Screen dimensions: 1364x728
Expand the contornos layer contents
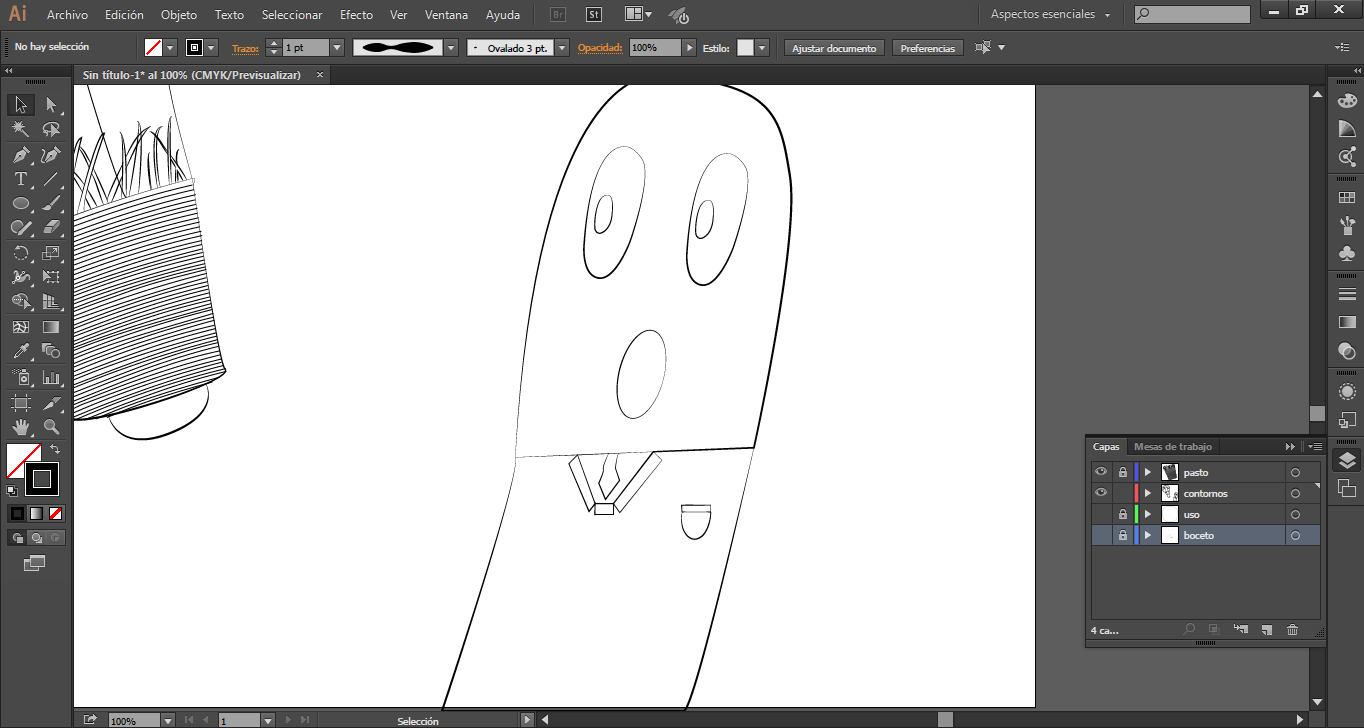point(1148,494)
